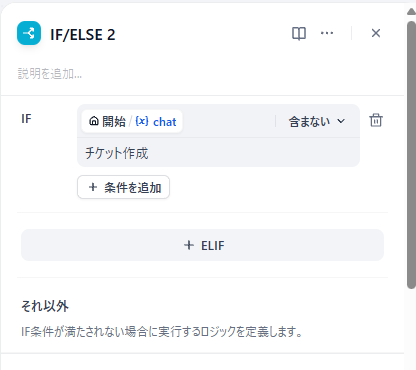Click the IF/ELSE 2 title to rename
416x370 pixels.
click(x=83, y=35)
